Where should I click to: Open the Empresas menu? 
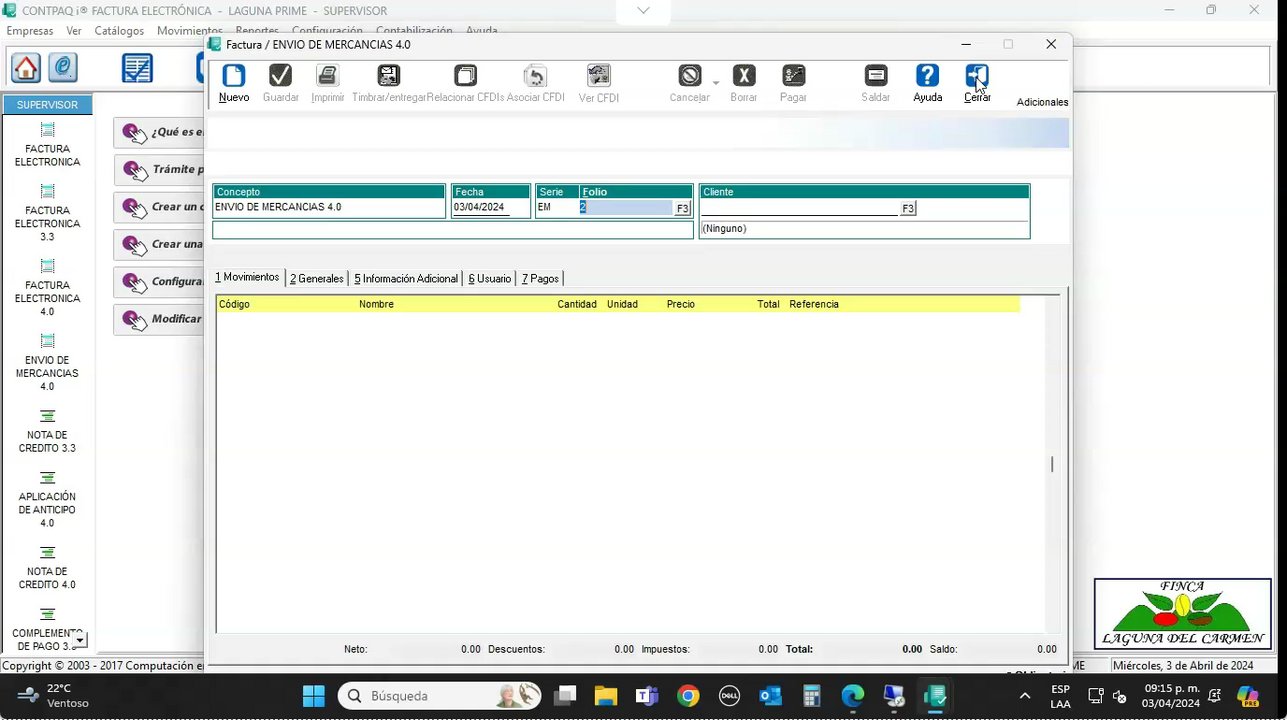coord(30,31)
